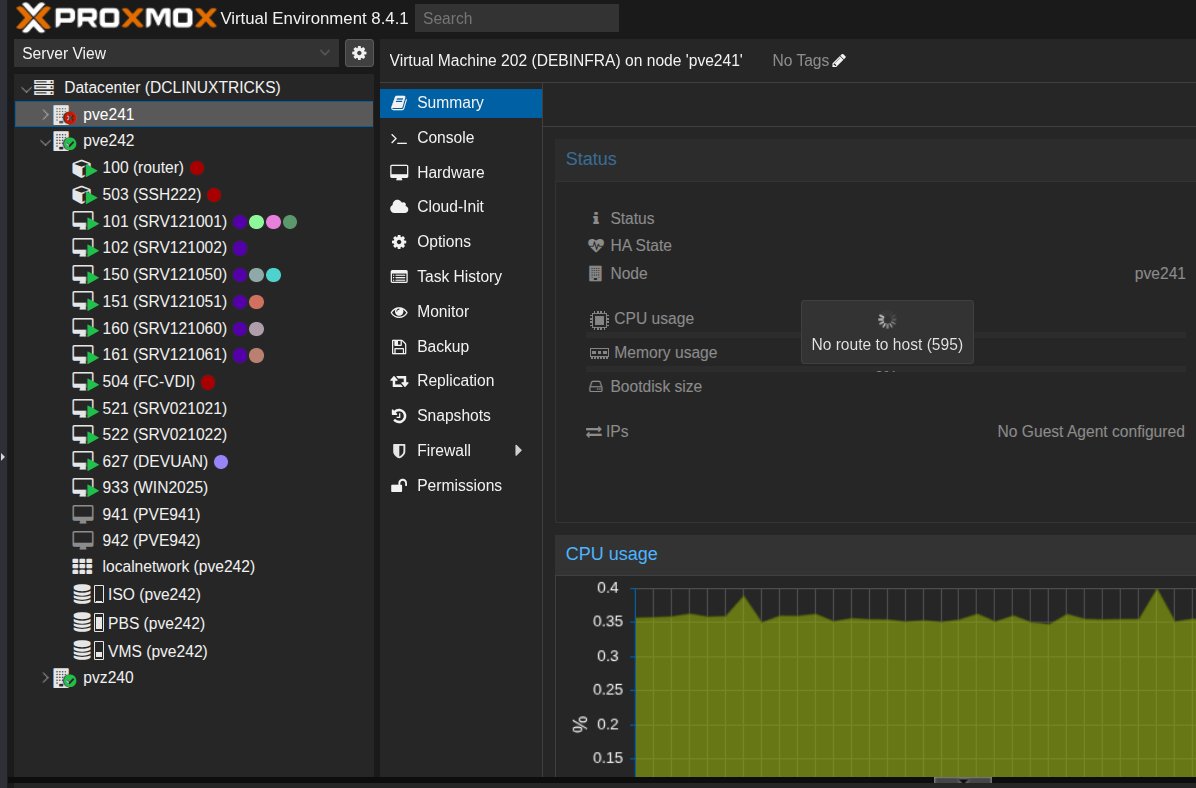Click the Monitor eye icon

(x=399, y=312)
